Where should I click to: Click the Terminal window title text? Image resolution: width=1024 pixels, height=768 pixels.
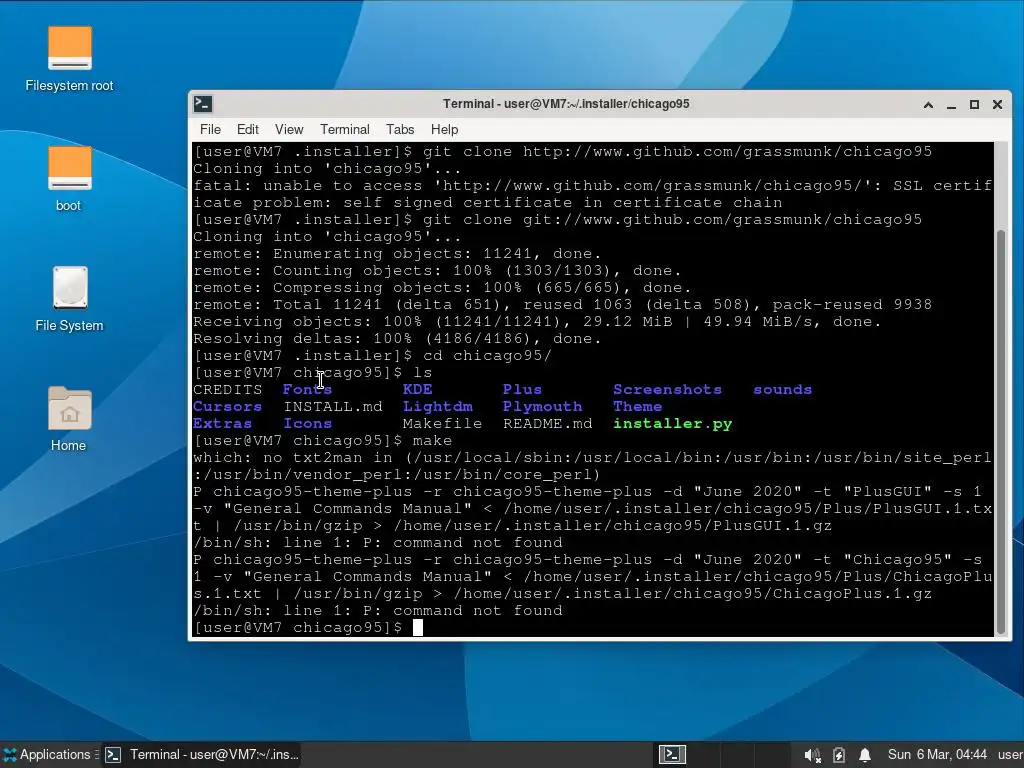566,104
